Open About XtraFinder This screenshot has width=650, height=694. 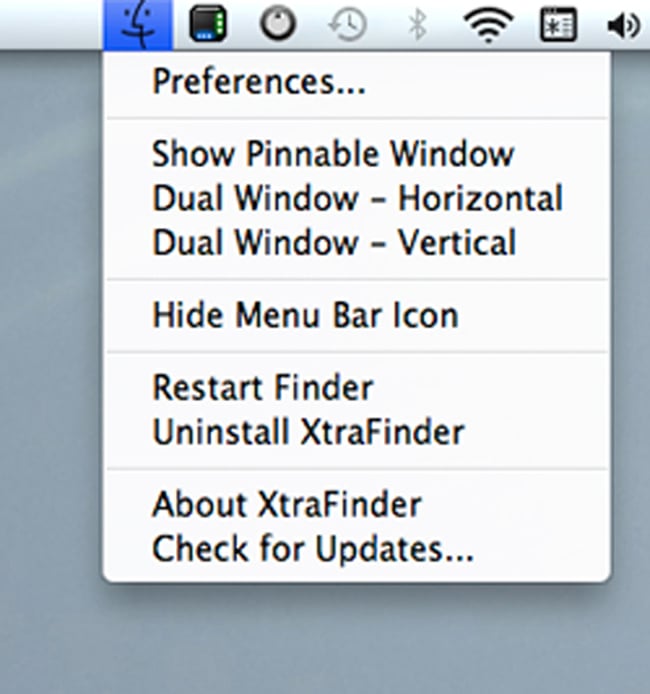[286, 504]
